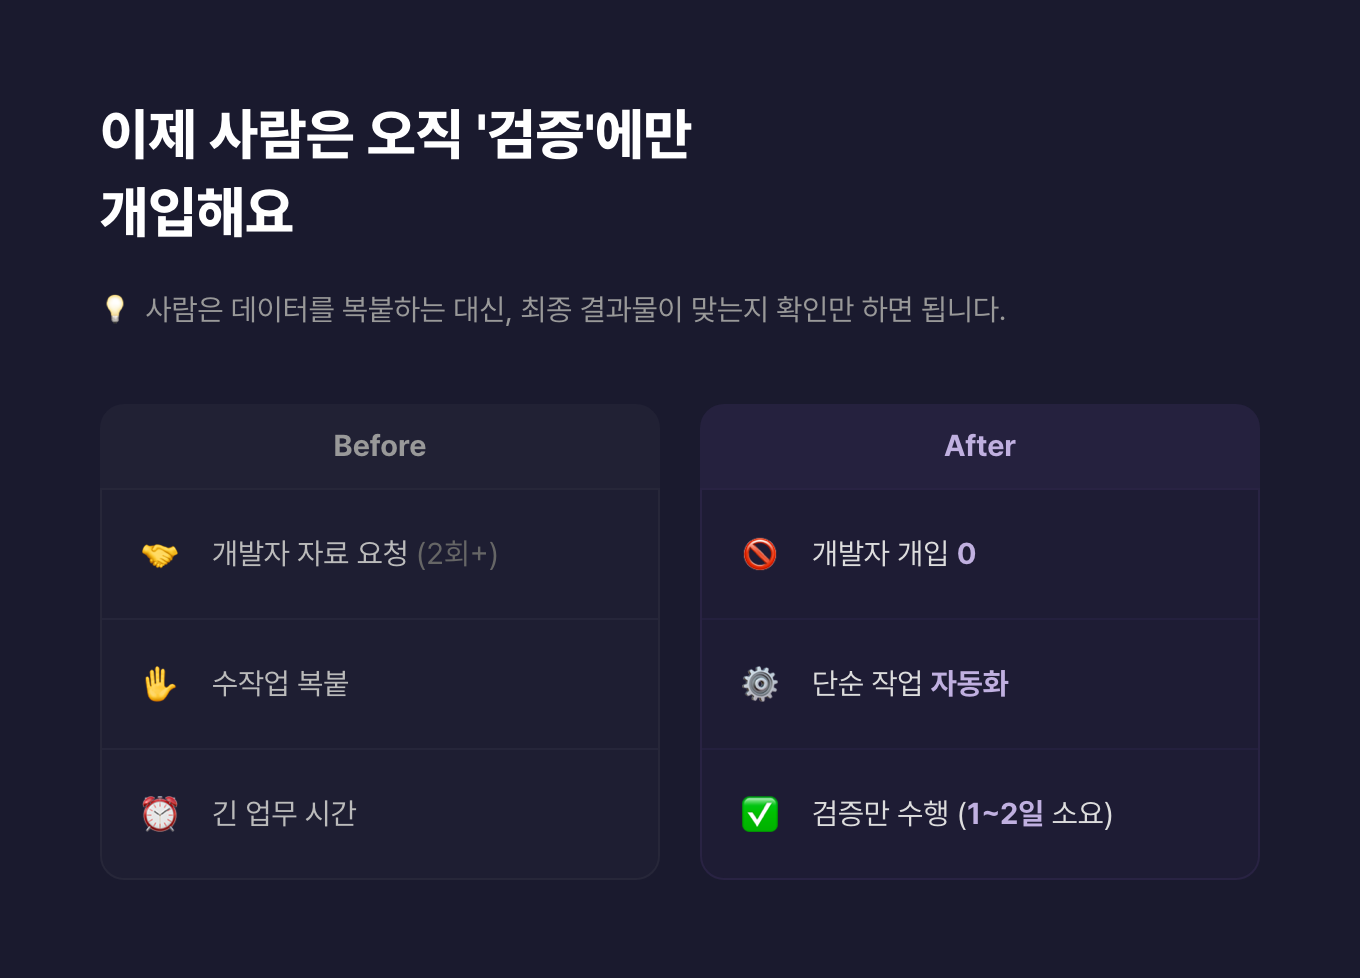Screen dimensions: 1360x978
Task: Click the red alarm clock icon
Action: [160, 814]
